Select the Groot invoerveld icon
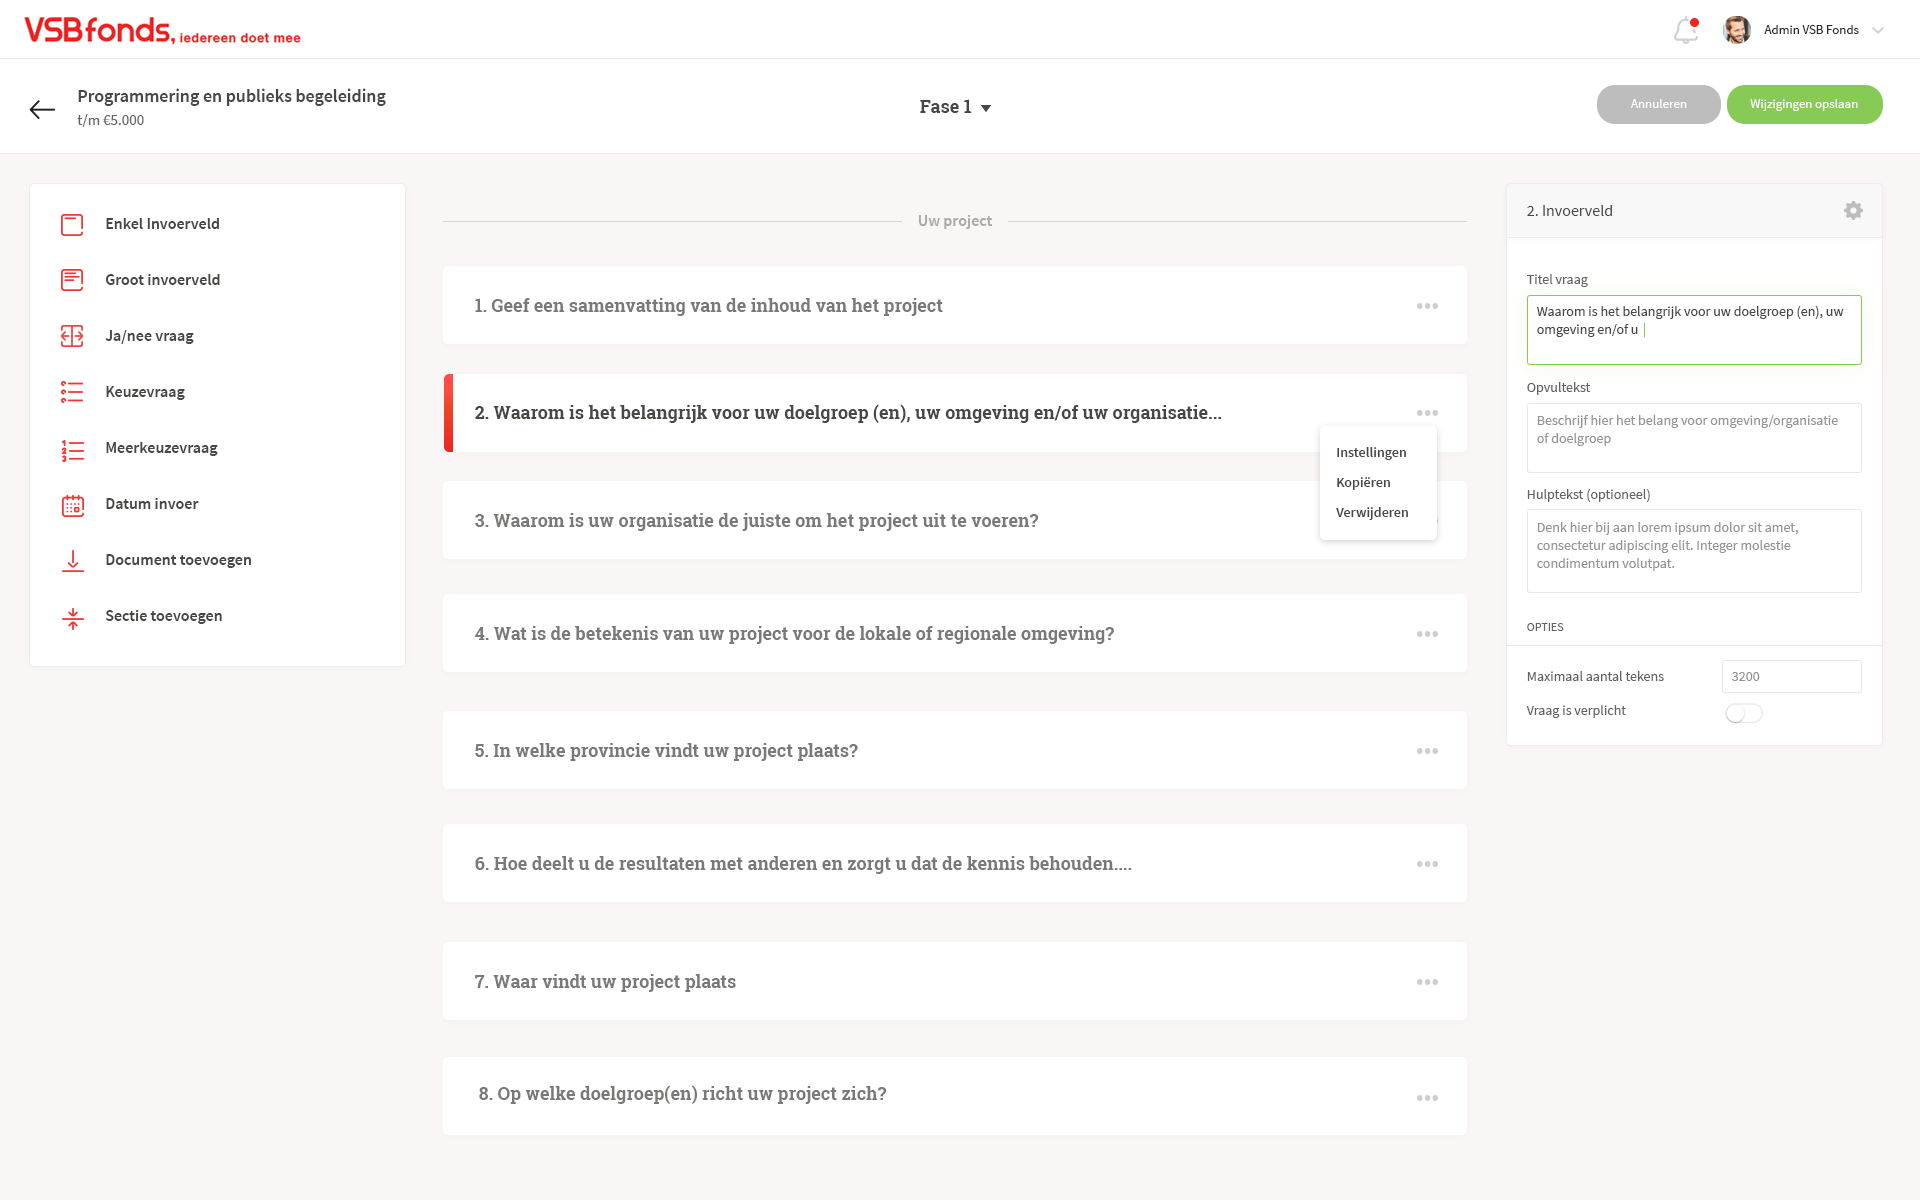 pyautogui.click(x=72, y=281)
